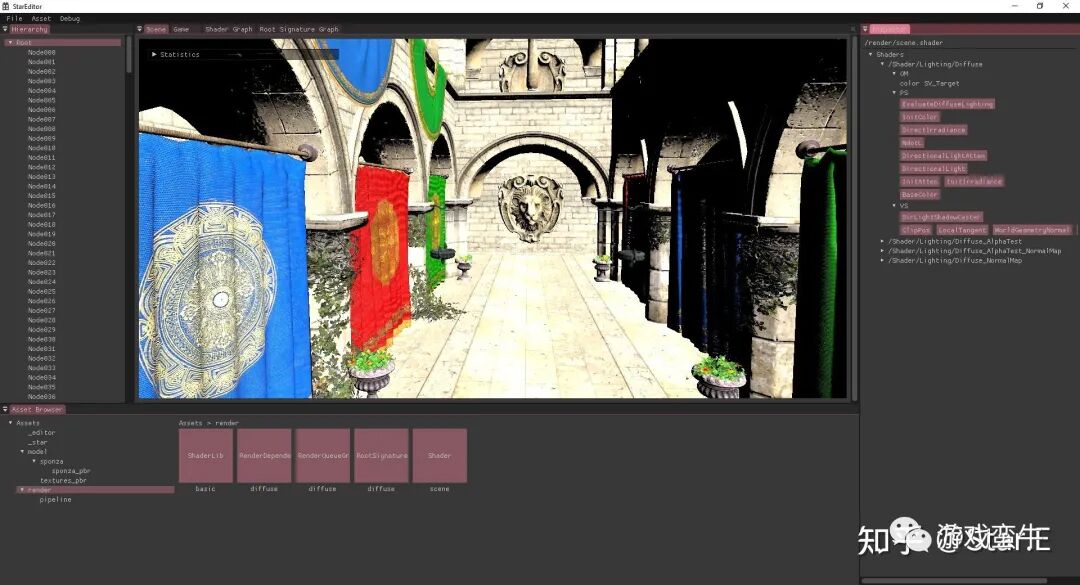
Task: Switch to the Root Signature Graph tab
Action: (299, 29)
